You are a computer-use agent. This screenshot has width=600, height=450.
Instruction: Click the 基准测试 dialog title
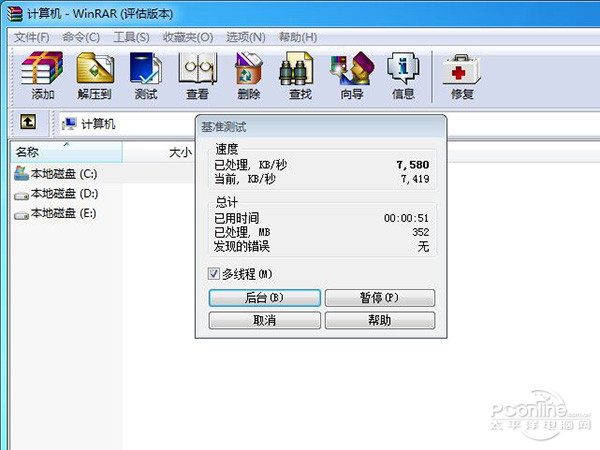click(224, 127)
